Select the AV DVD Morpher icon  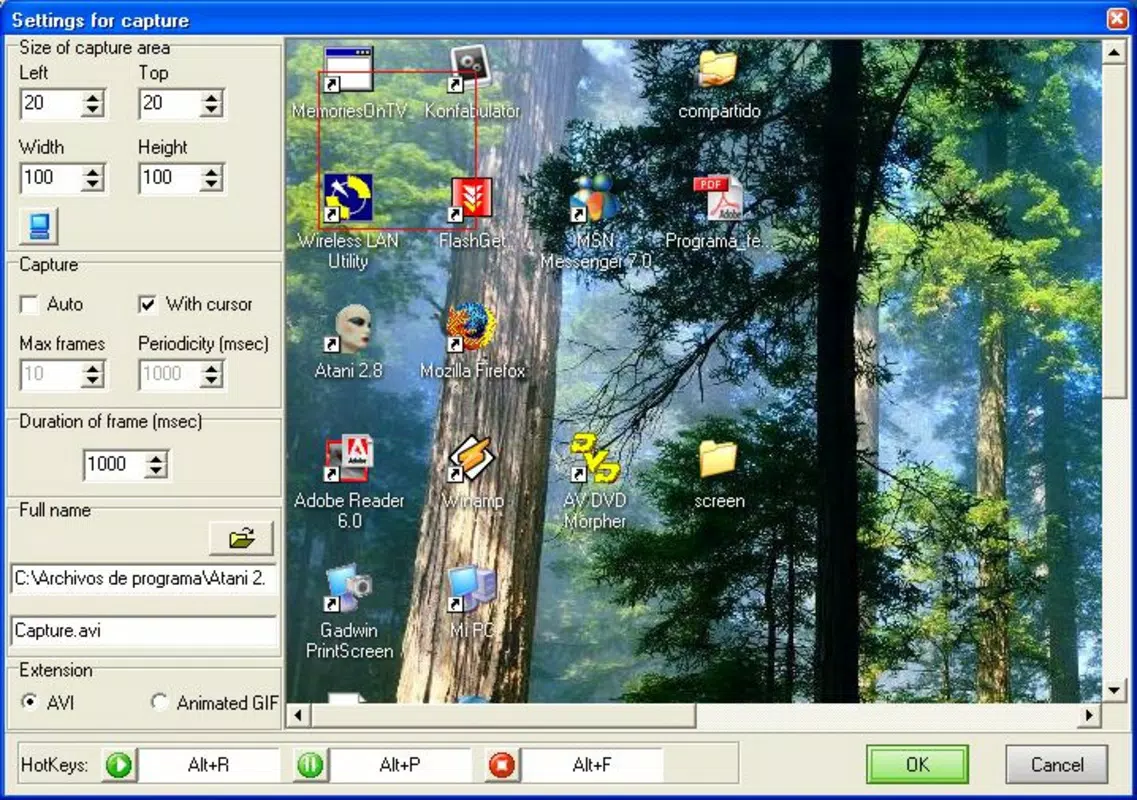click(x=595, y=459)
